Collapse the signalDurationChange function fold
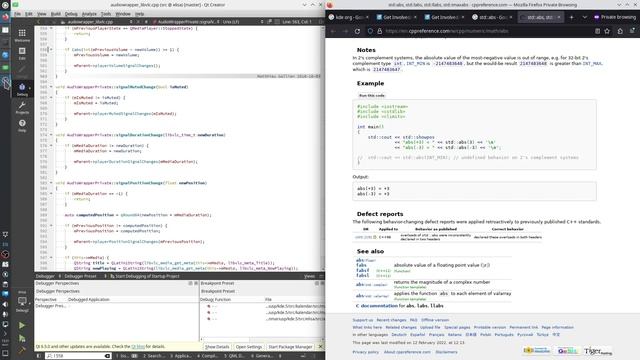Viewport: 640px width, 360px height. pos(51,135)
